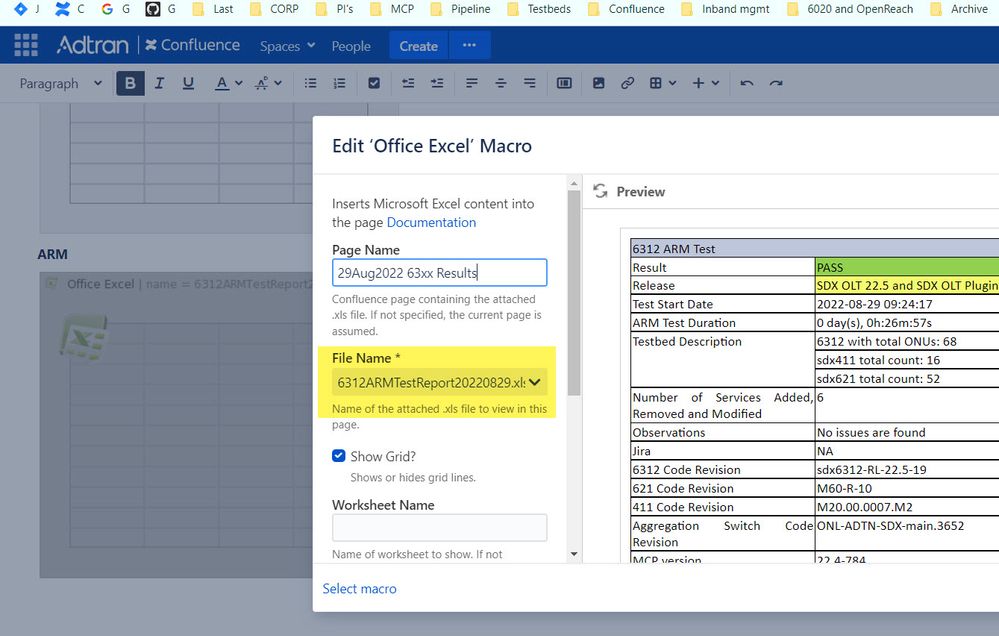Click the macro settings scroll down arrow
This screenshot has height=636, width=999.
(574, 554)
